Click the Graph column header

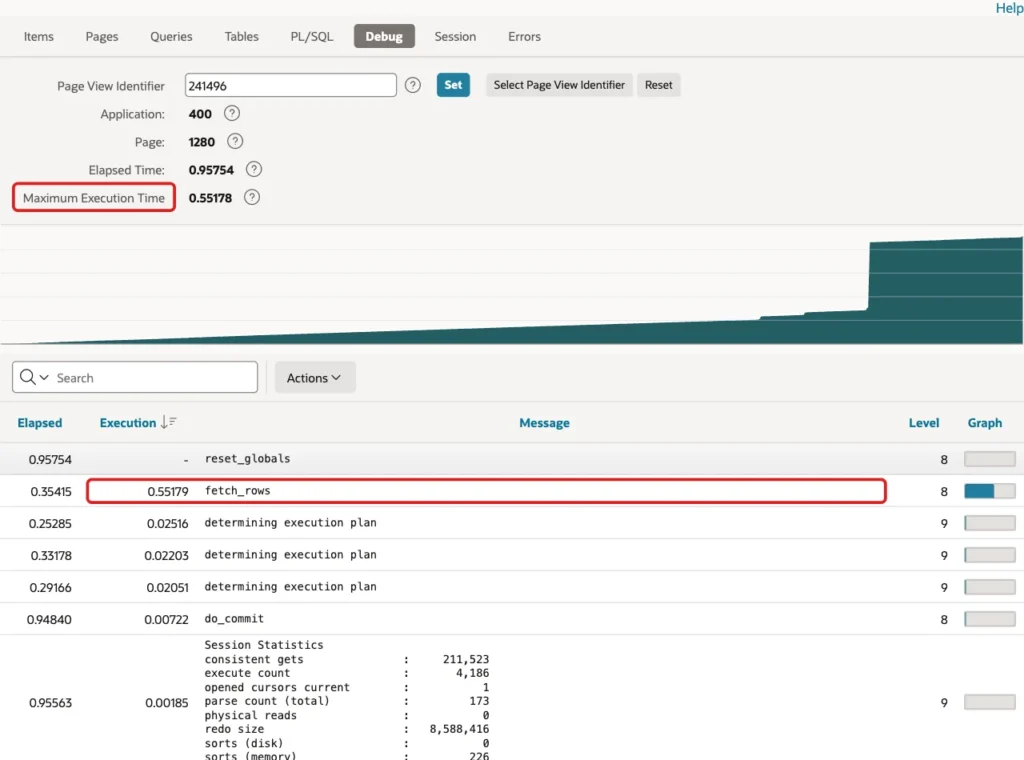tap(985, 422)
